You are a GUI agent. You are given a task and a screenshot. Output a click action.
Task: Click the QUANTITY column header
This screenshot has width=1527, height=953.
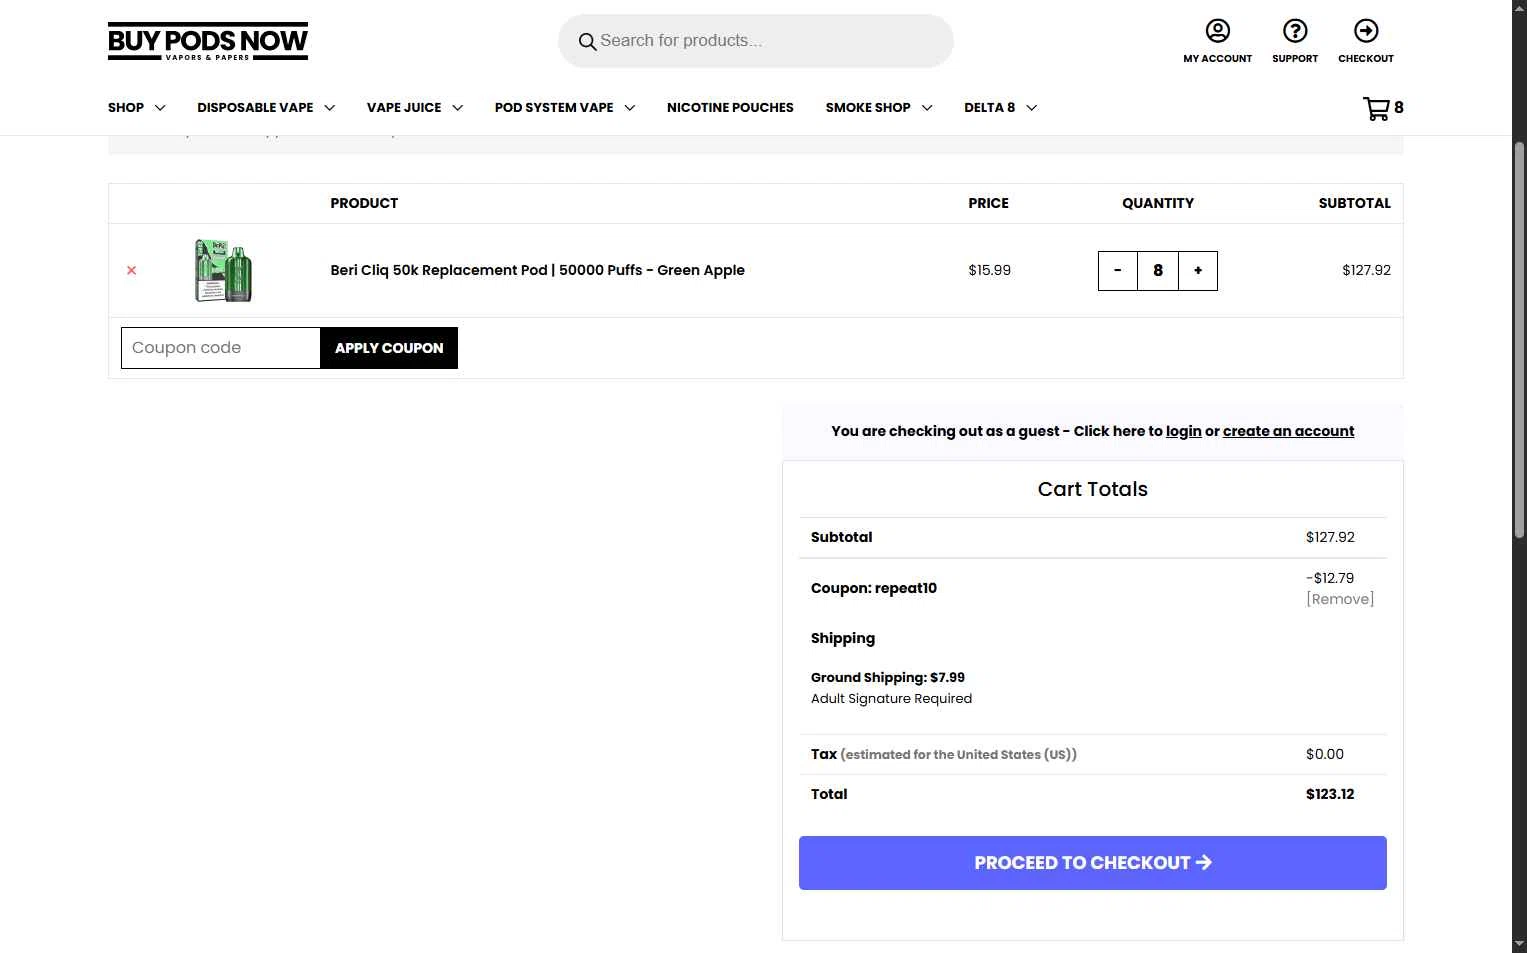[1158, 203]
